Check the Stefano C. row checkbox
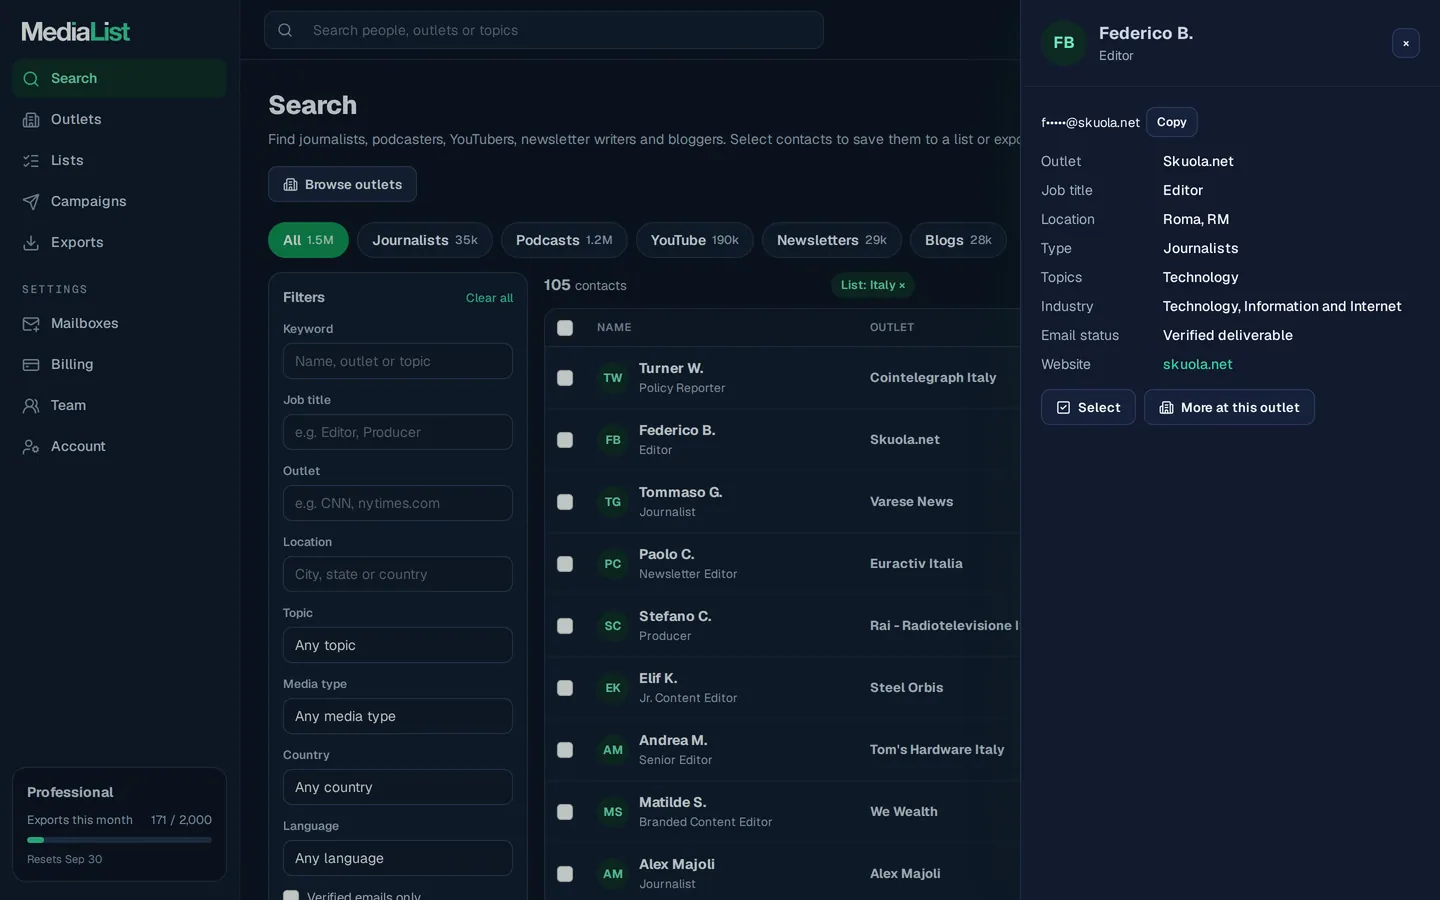This screenshot has width=1440, height=900. 565,626
